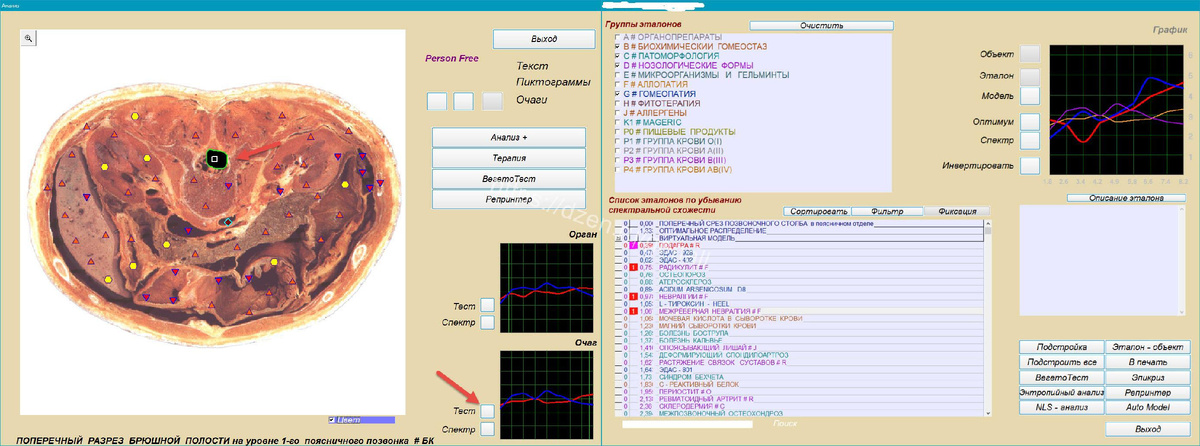Viewport: 1200px width, 446px height.
Task: Click the NLS - анализ button
Action: pos(1062,409)
